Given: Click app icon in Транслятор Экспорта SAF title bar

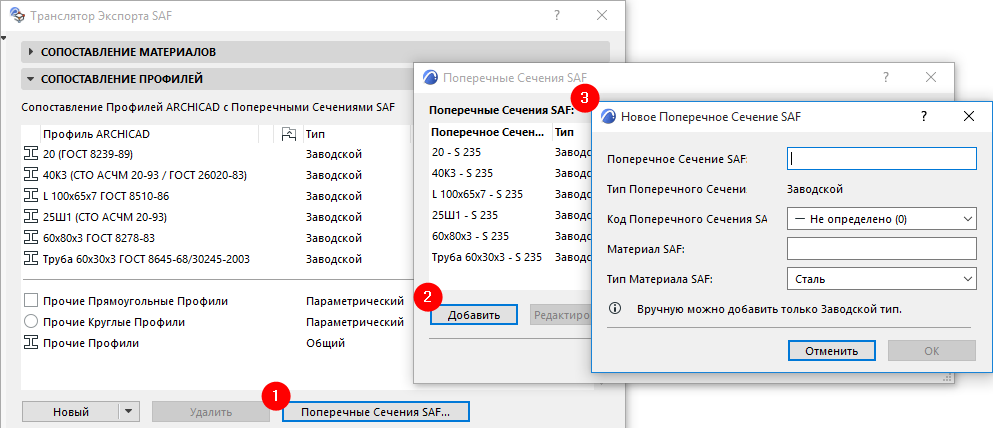Looking at the screenshot, I should click(x=18, y=16).
